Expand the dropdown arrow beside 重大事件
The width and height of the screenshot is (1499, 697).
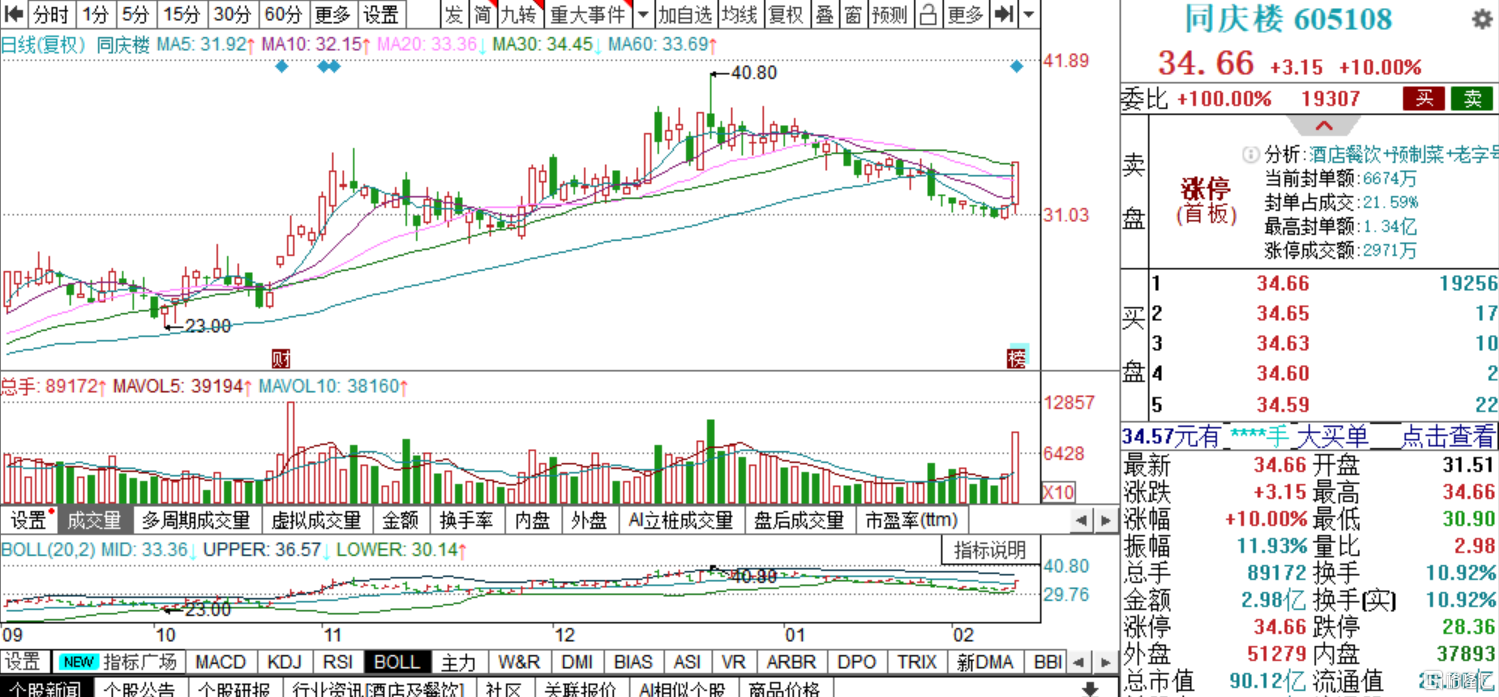click(643, 14)
